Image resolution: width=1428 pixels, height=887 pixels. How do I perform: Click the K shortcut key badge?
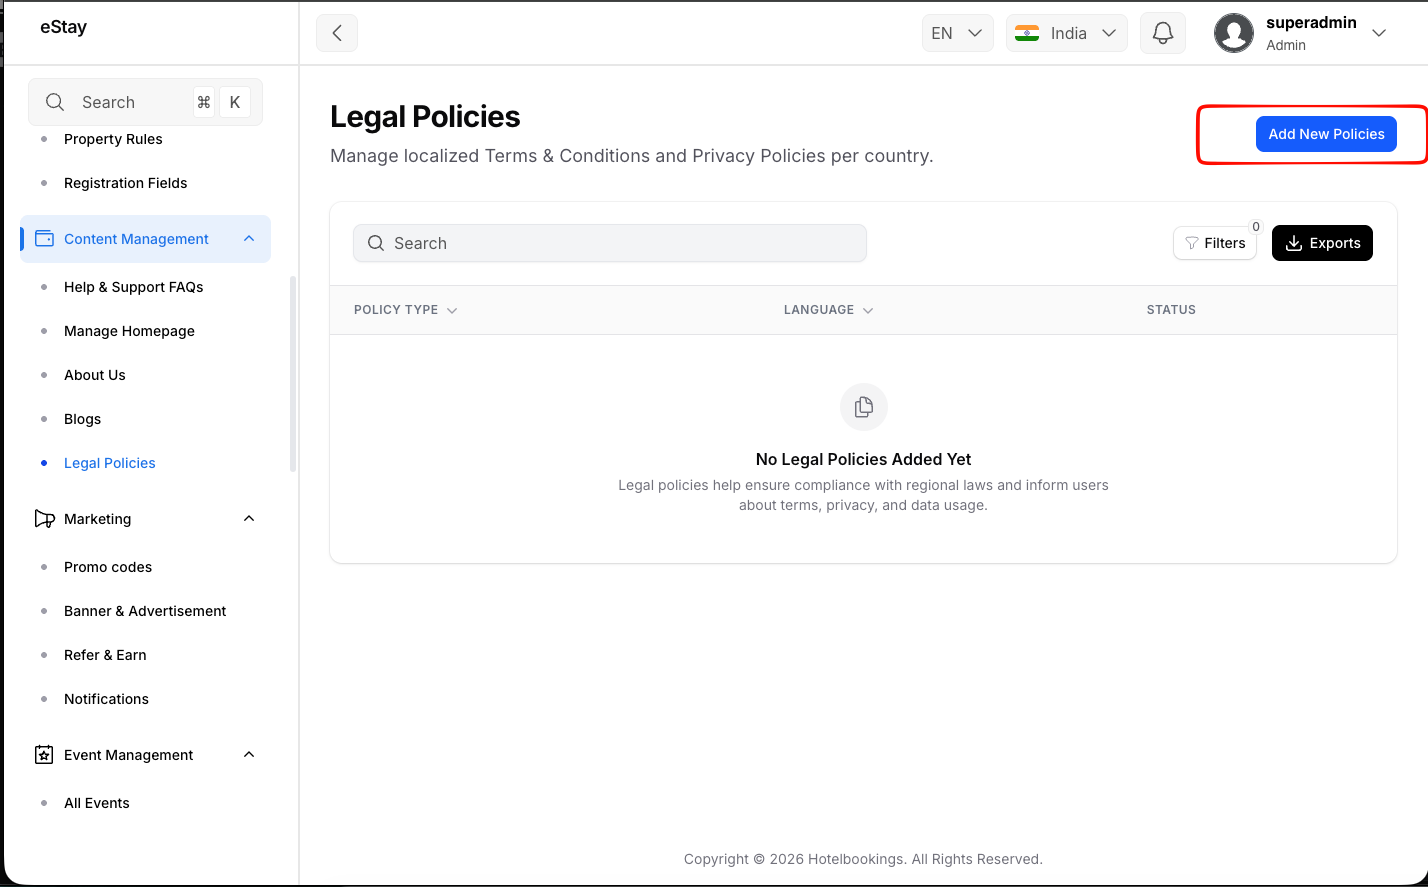click(x=235, y=102)
